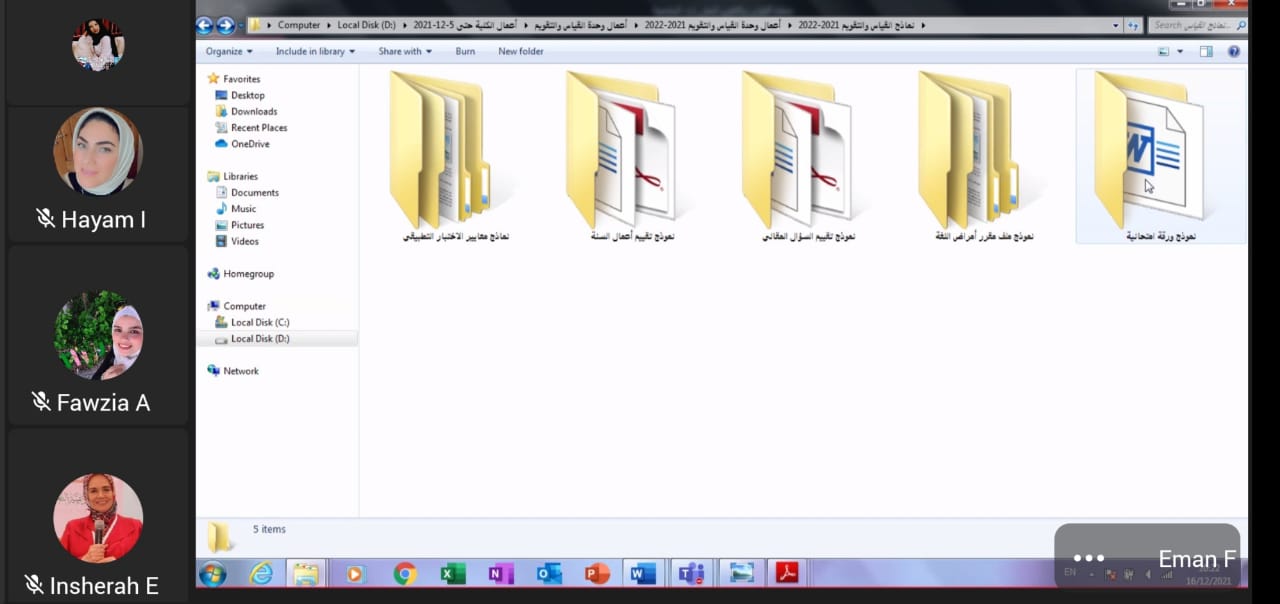Open Music library in the sidebar
This screenshot has width=1280, height=604.
[x=243, y=208]
